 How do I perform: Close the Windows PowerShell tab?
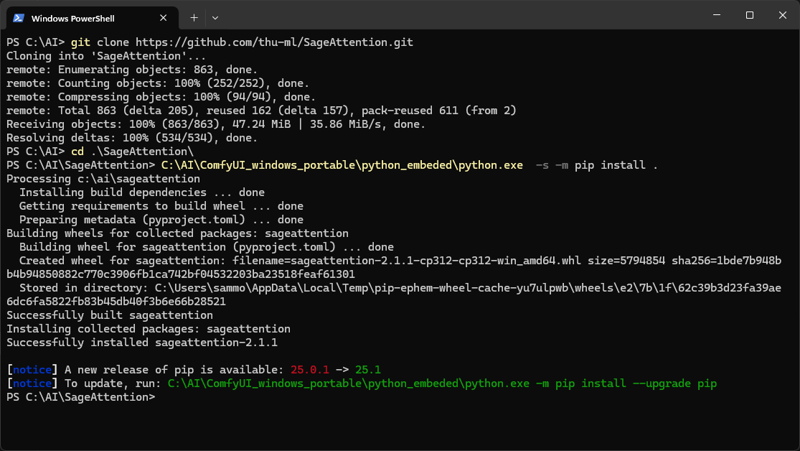163,18
